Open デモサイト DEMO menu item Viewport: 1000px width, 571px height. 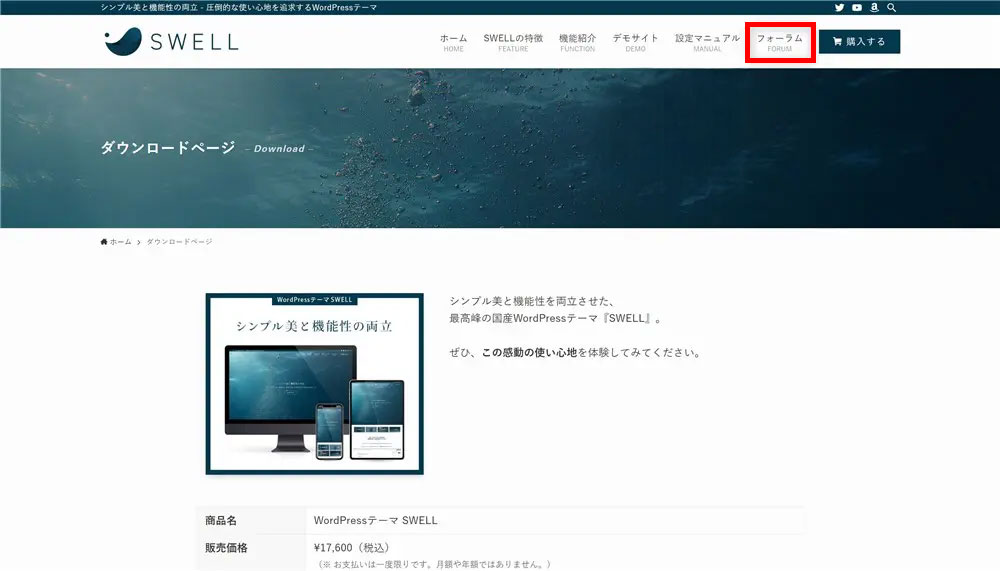pyautogui.click(x=635, y=42)
